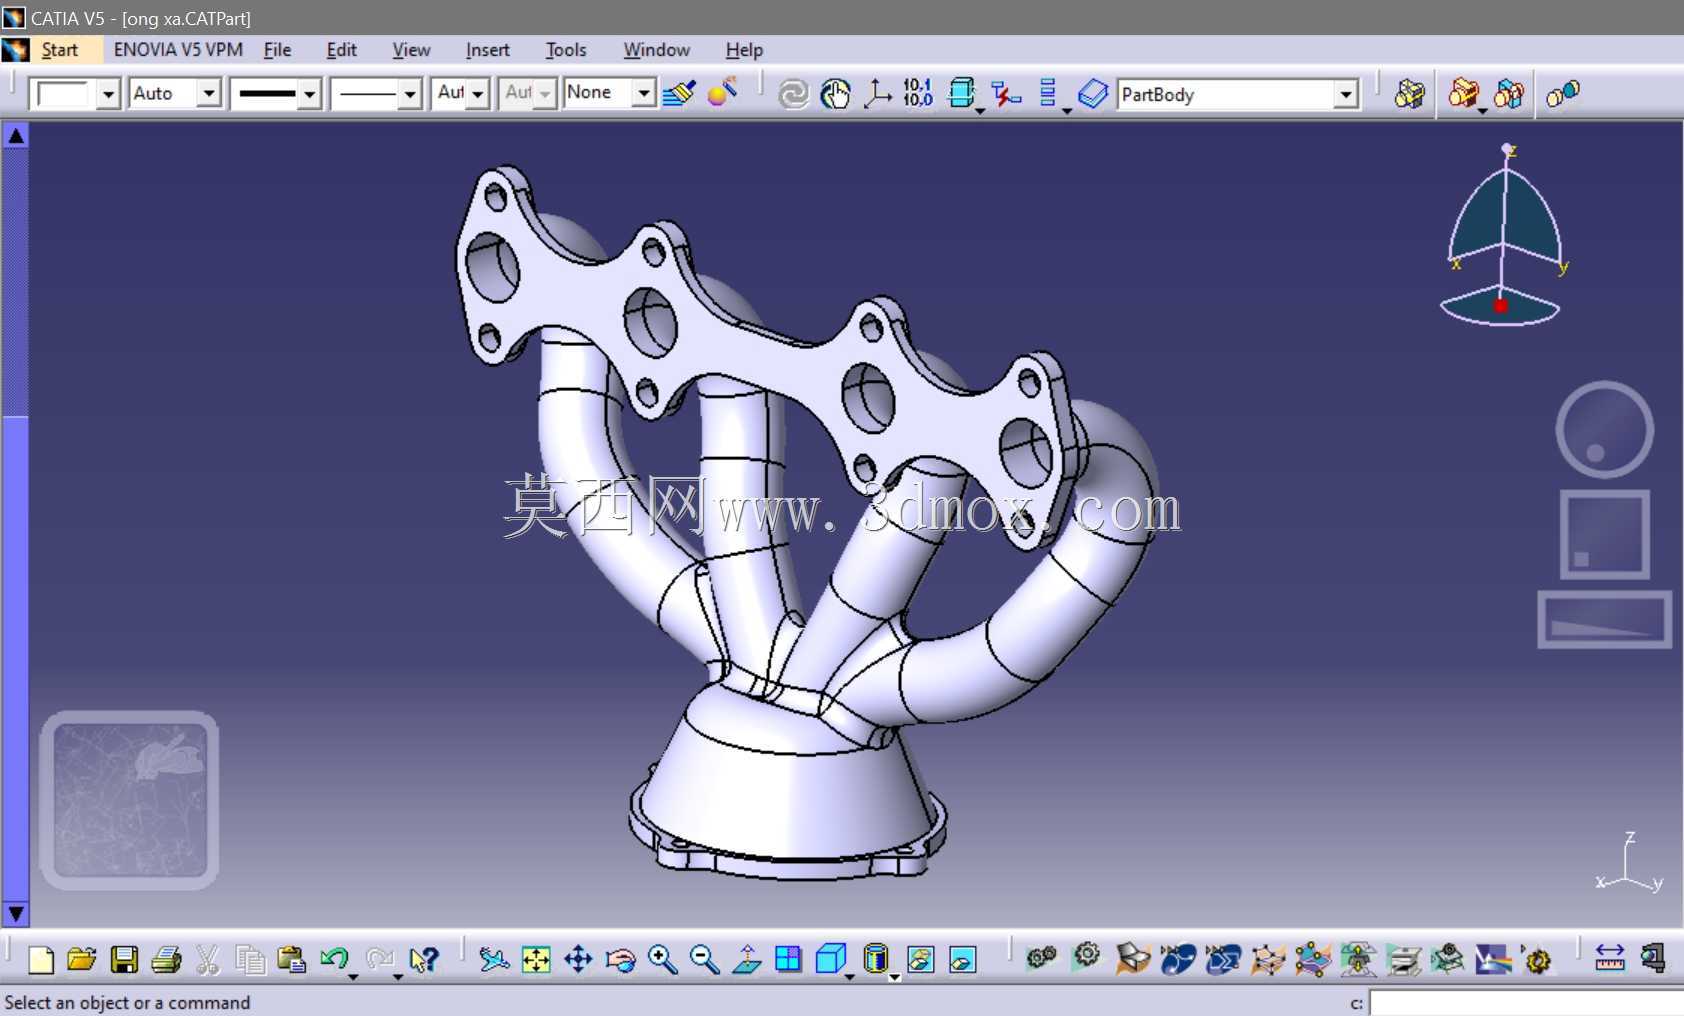Click the blue and yellow bodies icon
The height and width of the screenshot is (1016, 1684).
coord(1509,94)
